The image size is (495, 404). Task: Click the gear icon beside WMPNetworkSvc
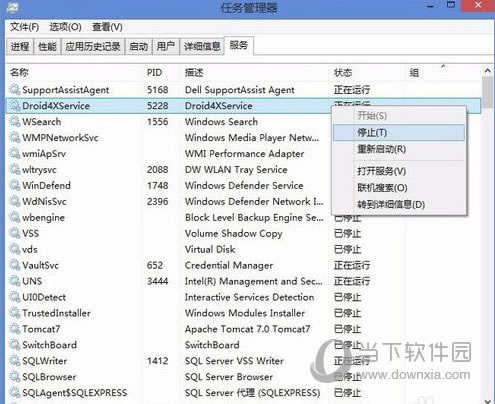click(14, 138)
